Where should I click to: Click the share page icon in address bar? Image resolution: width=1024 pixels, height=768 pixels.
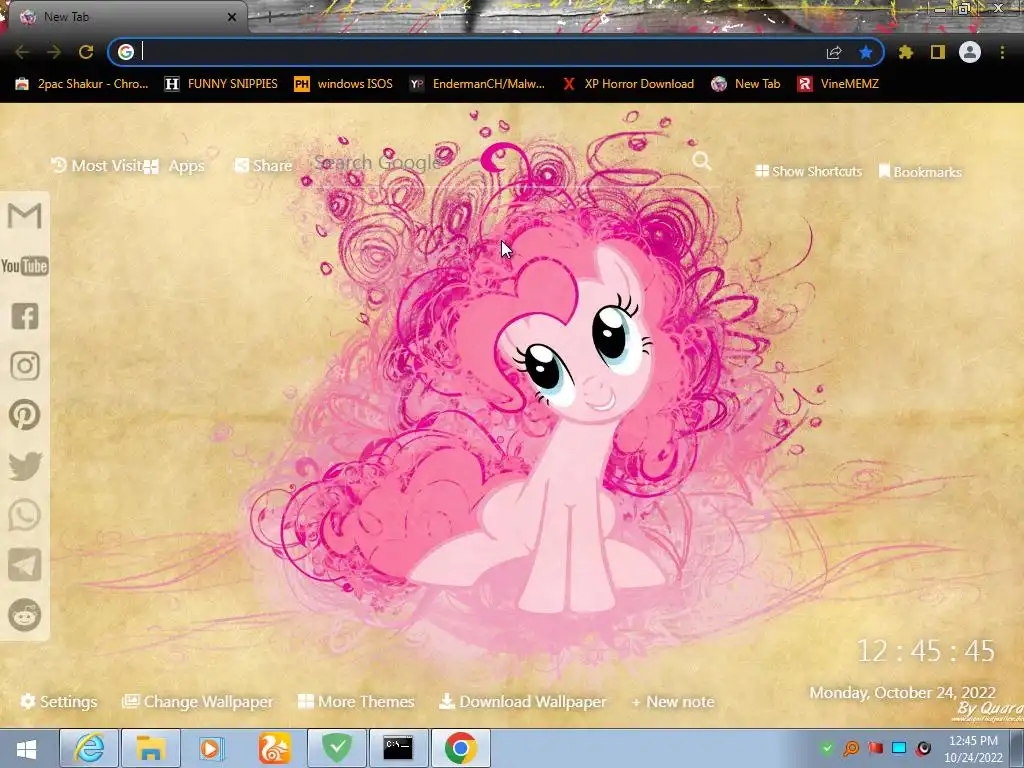tap(834, 52)
